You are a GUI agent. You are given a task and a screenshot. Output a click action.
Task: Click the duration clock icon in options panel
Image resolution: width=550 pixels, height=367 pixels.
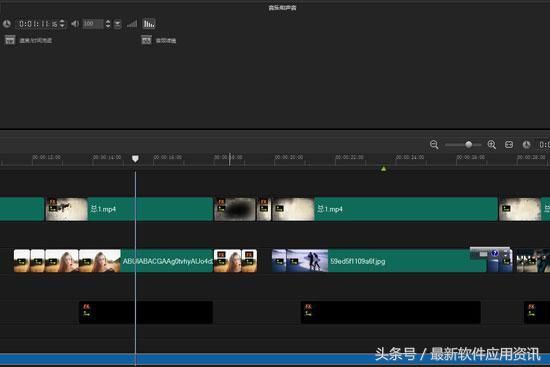point(7,24)
